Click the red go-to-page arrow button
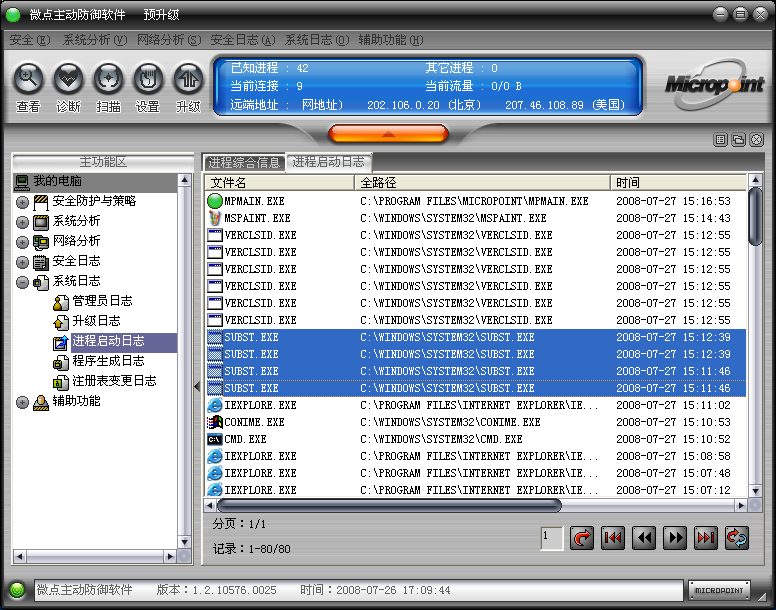 pyautogui.click(x=582, y=538)
